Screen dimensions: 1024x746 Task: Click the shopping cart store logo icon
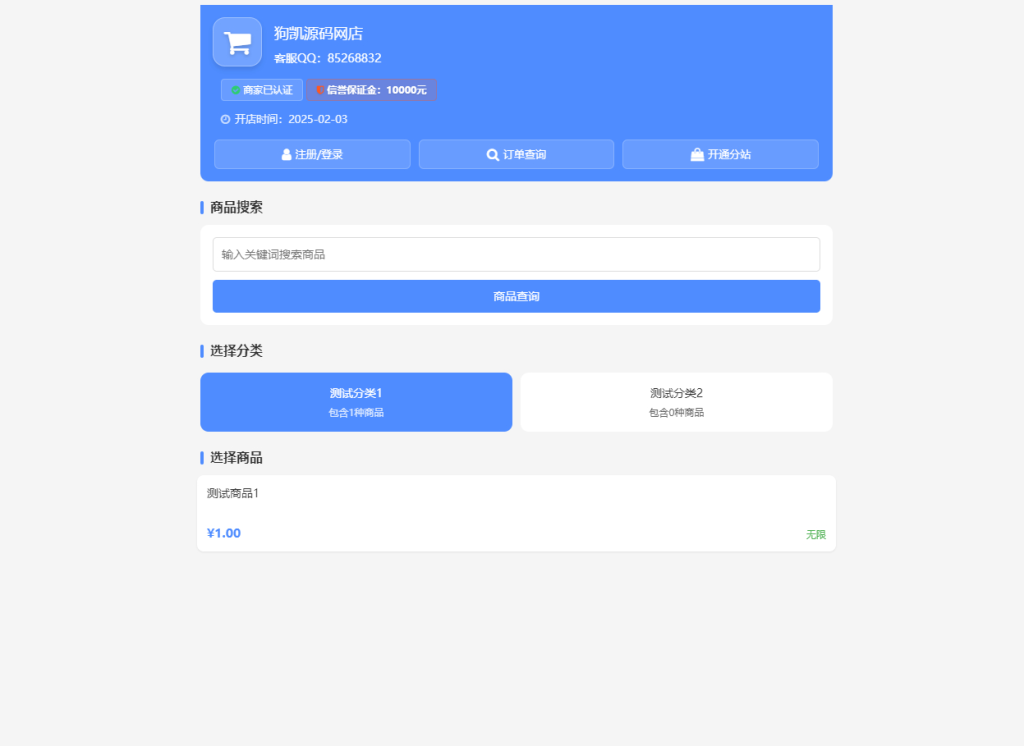point(237,42)
